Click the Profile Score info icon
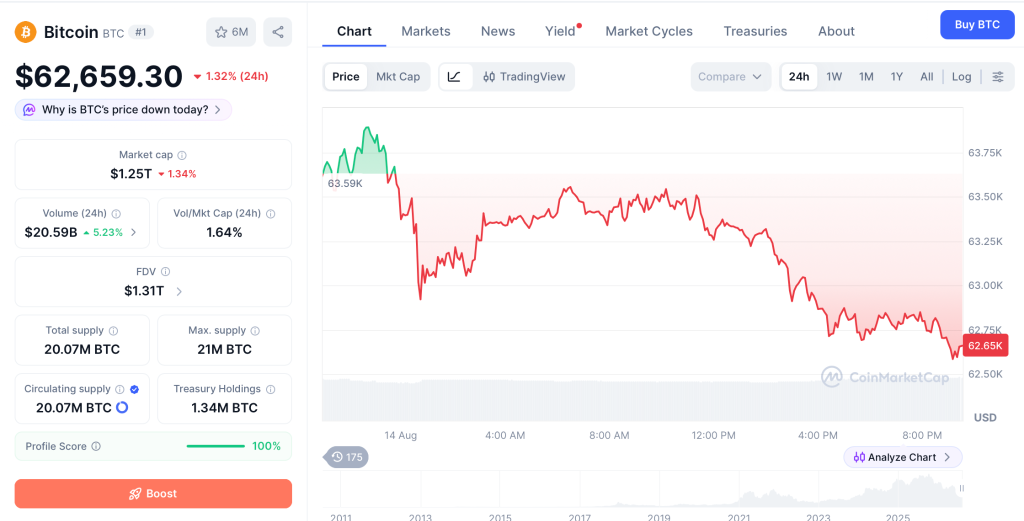The width and height of the screenshot is (1024, 521). click(x=96, y=447)
